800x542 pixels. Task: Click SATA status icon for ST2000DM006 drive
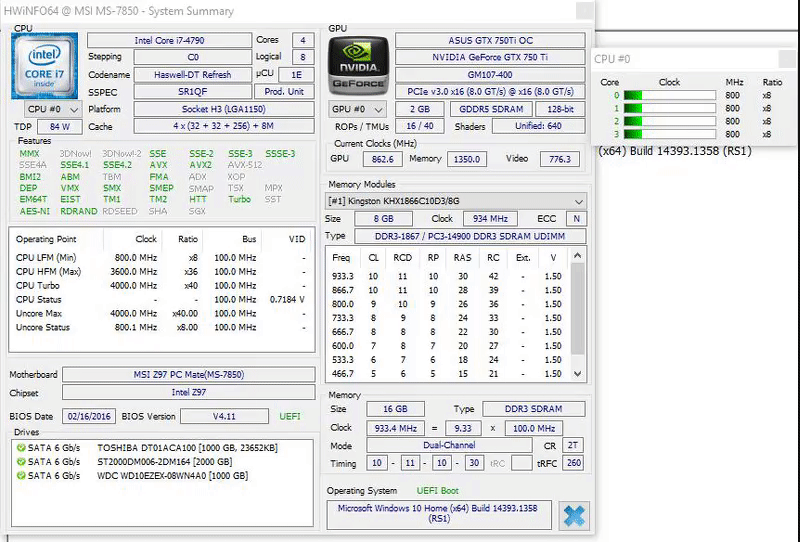(21, 461)
